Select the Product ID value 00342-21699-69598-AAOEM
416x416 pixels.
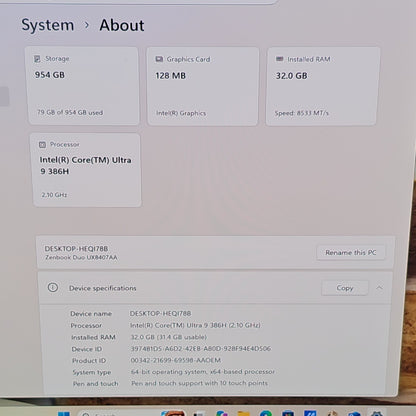[x=176, y=361]
